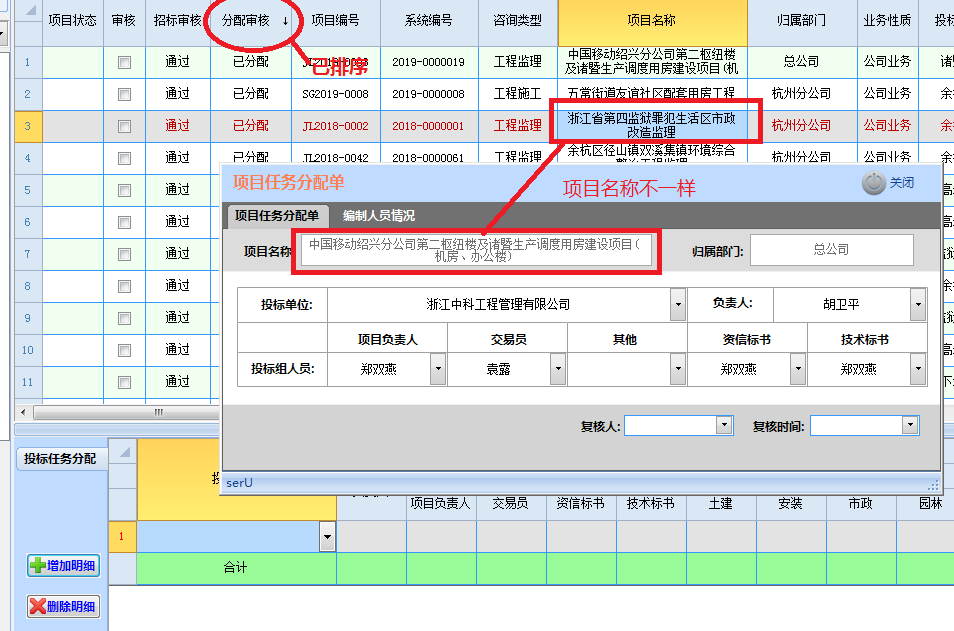The height and width of the screenshot is (631, 954).
Task: Tick the 审核 checkbox in row 5
Action: pyautogui.click(x=125, y=190)
